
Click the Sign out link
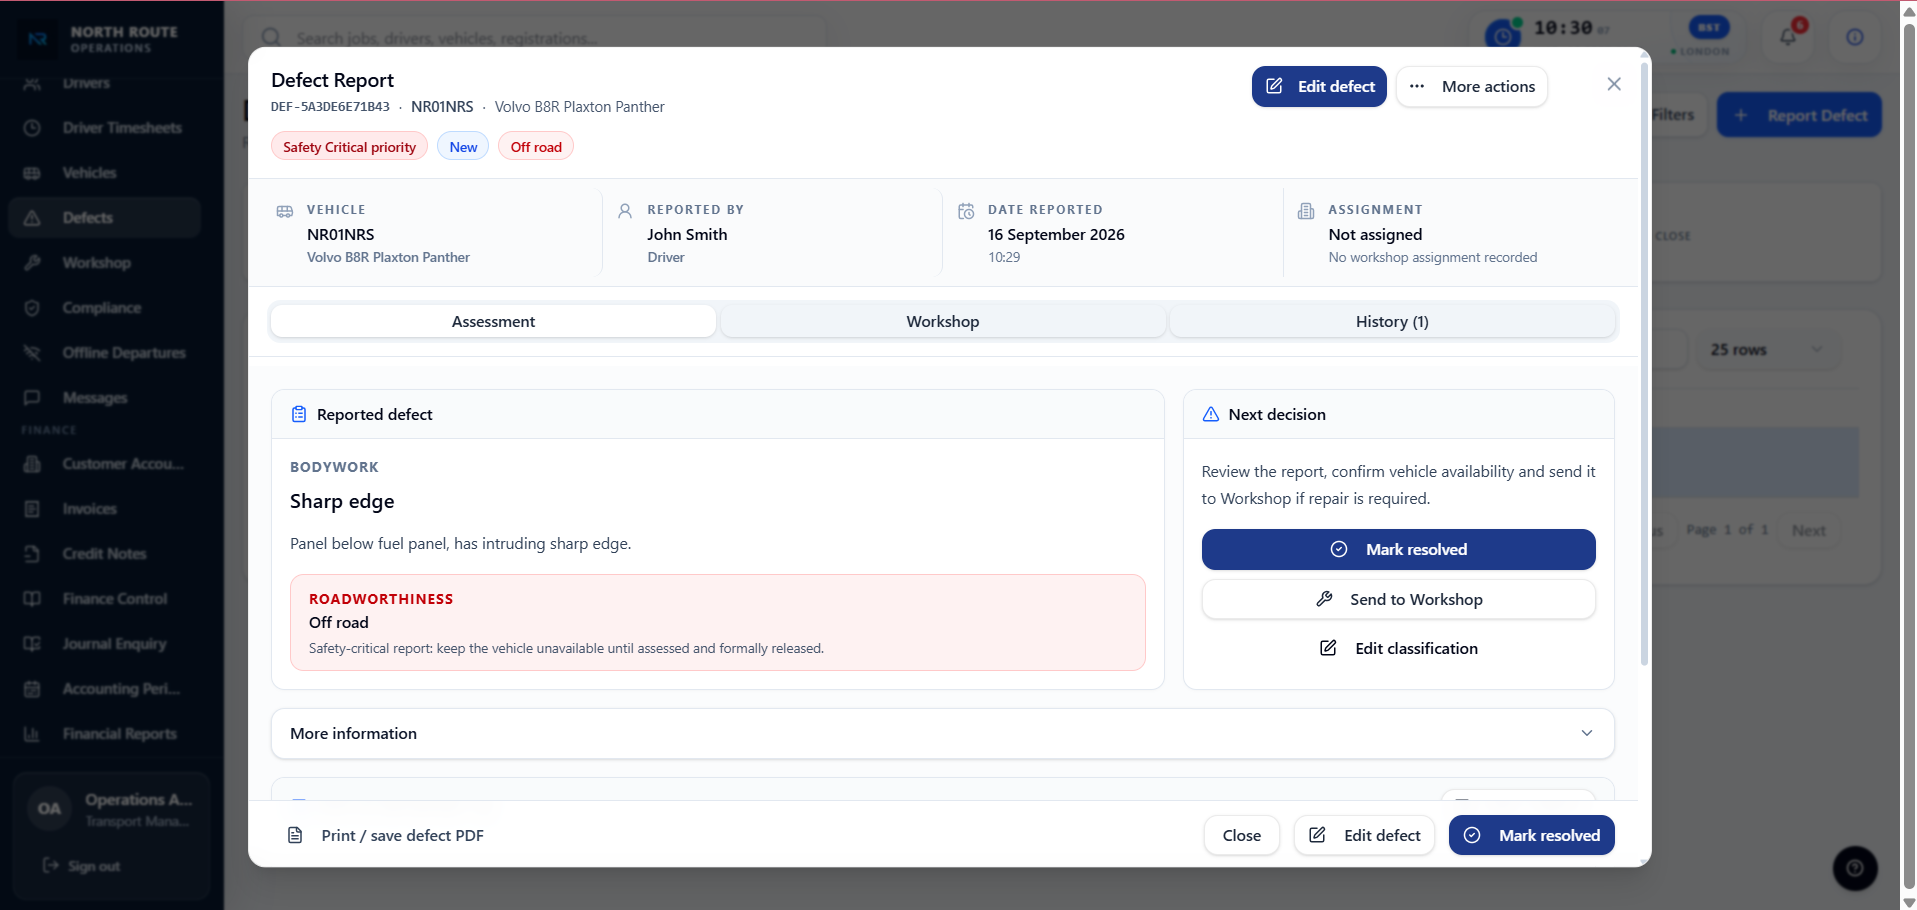(83, 866)
